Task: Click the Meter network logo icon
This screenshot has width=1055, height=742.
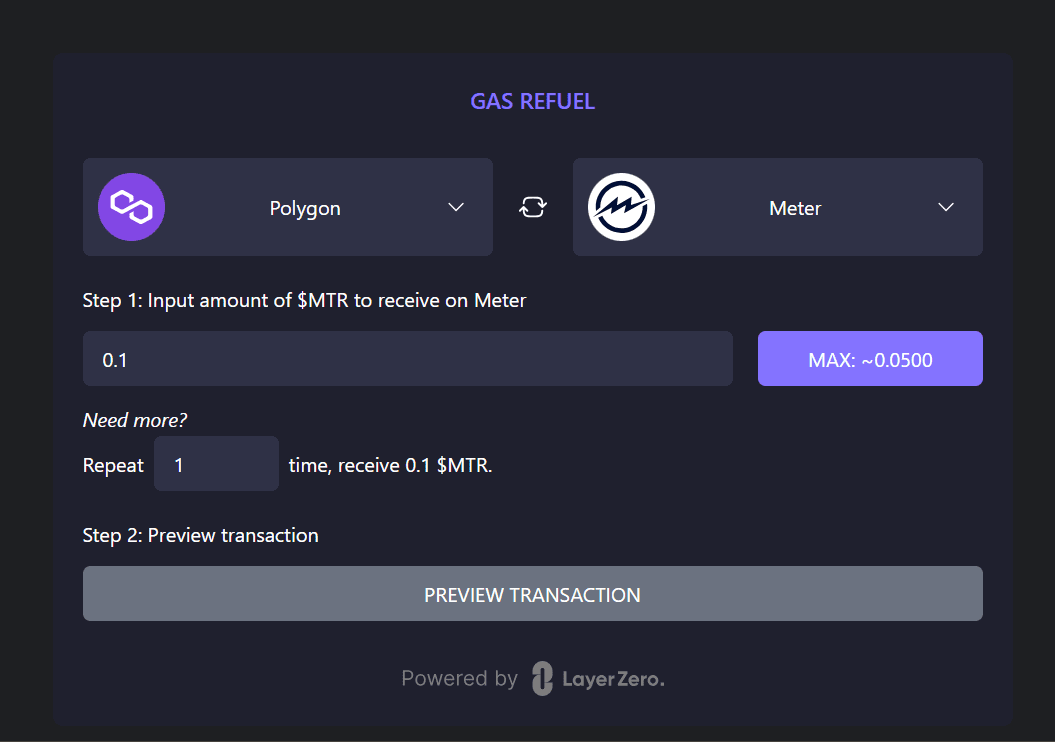Action: tap(621, 207)
